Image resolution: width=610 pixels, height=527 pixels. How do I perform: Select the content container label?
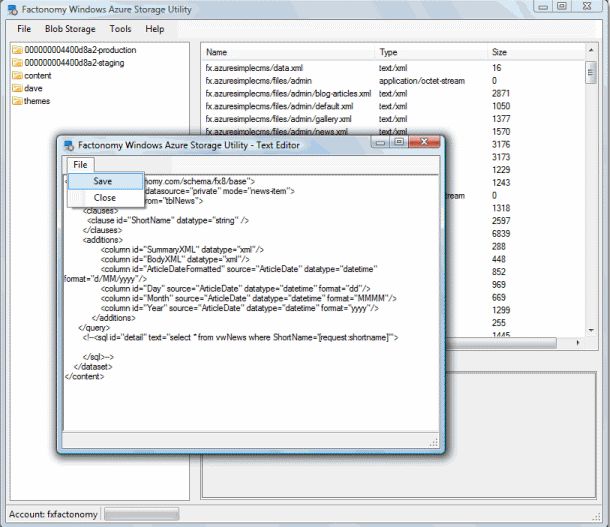[x=38, y=75]
